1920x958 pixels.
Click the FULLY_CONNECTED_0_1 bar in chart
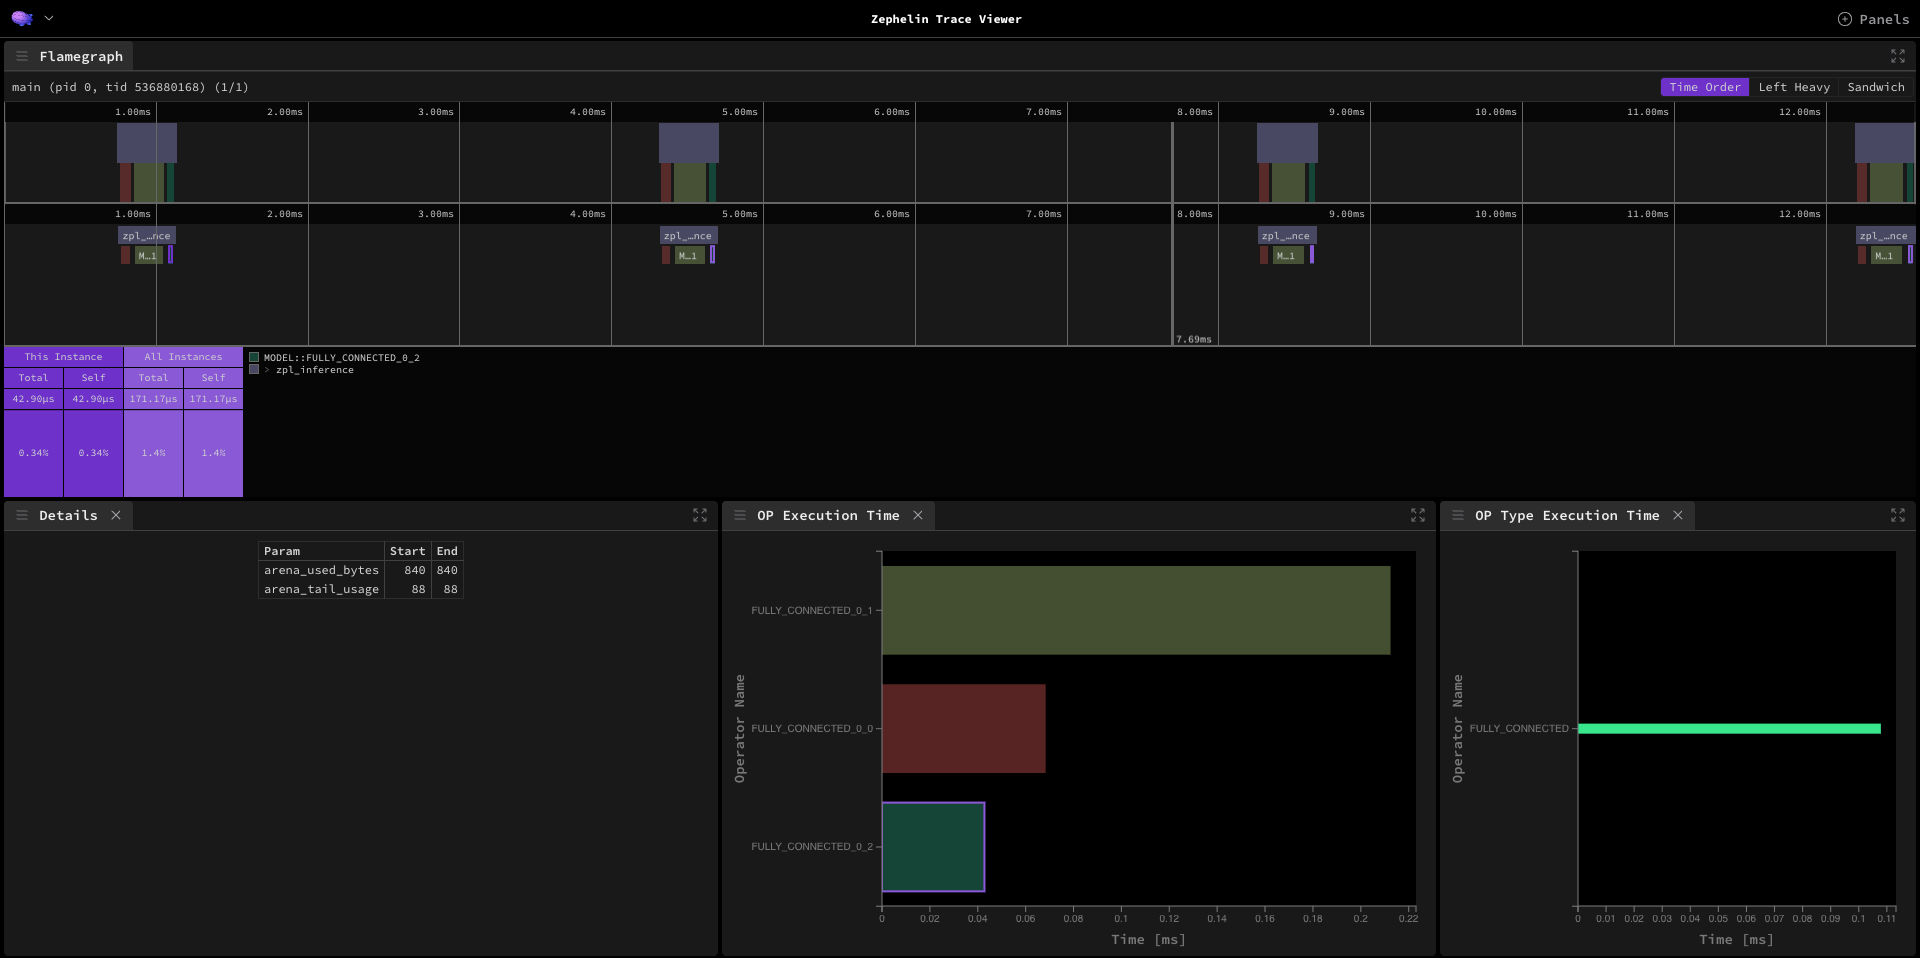pos(1135,610)
